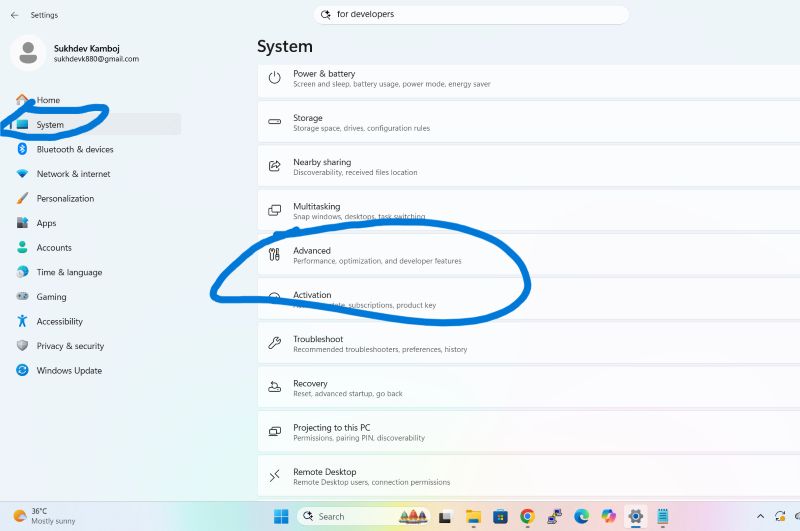Screen dimensions: 800x531
Task: Click the user profile avatar picture
Action: click(x=28, y=53)
